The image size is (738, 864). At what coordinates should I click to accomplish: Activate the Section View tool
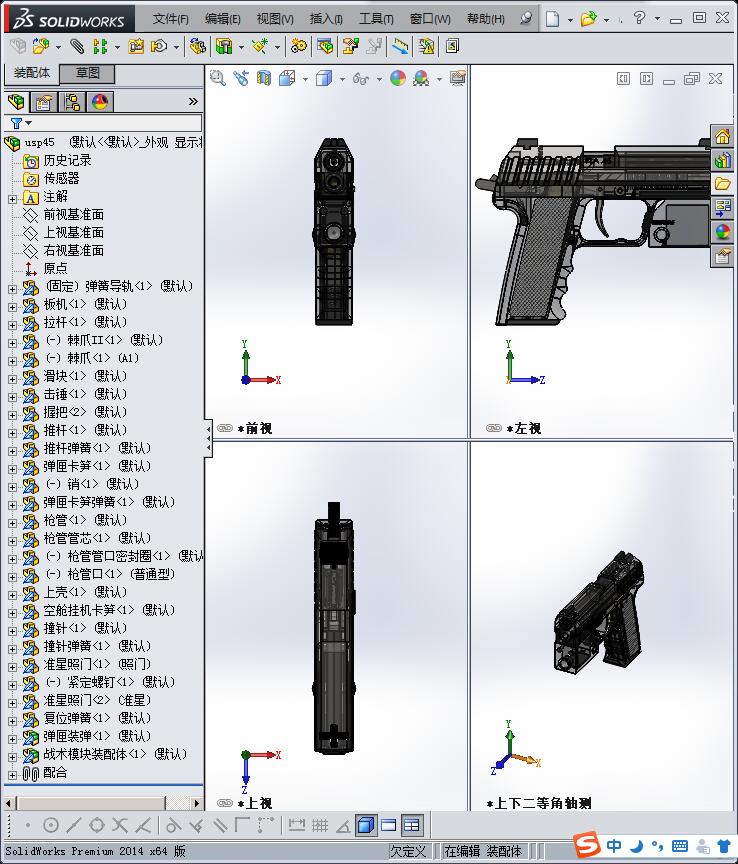pyautogui.click(x=264, y=78)
